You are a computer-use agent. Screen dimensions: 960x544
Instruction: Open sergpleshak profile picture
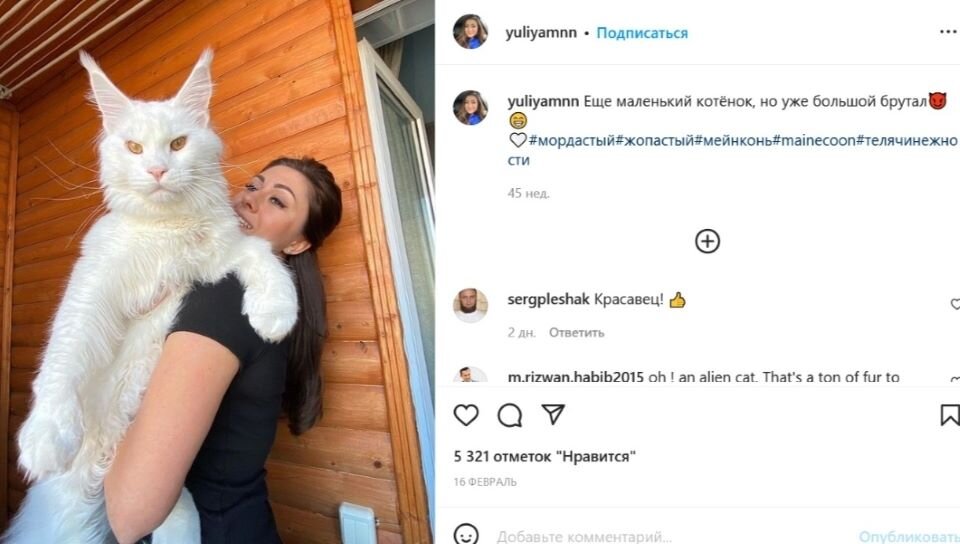(470, 305)
